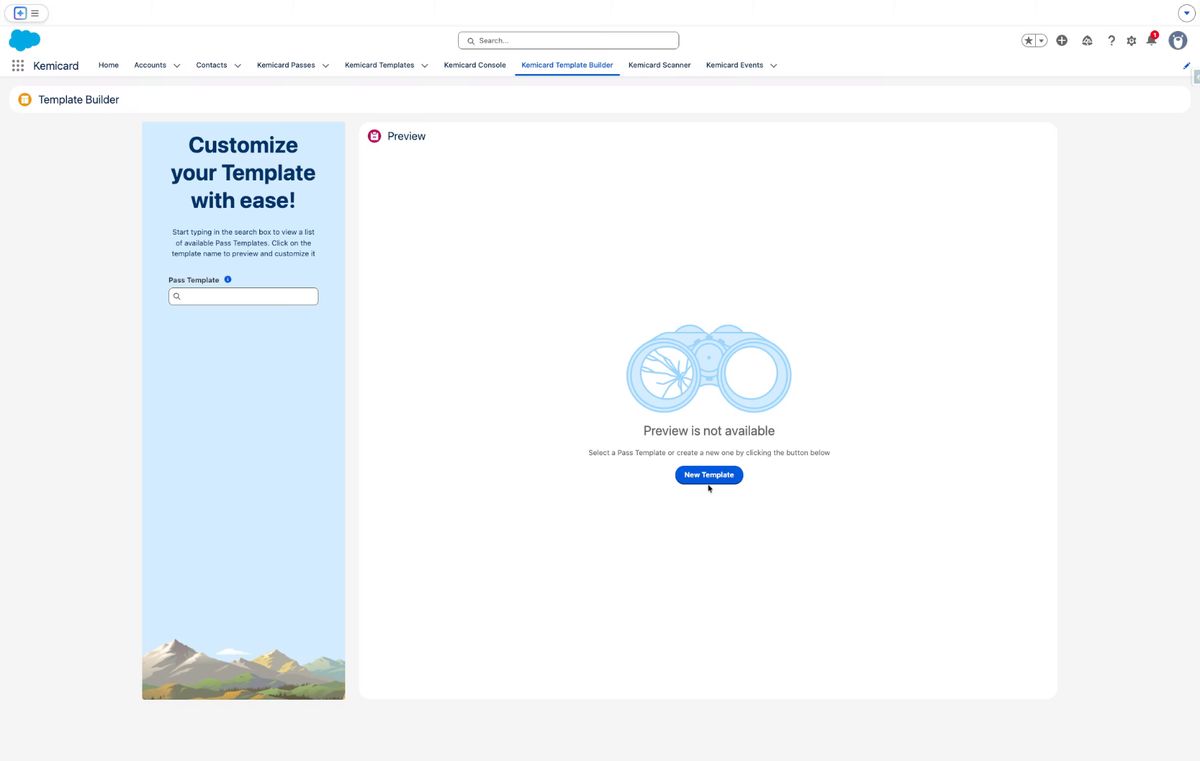The image size is (1200, 761).
Task: Open the favorites list dropdown arrow
Action: tap(1042, 41)
